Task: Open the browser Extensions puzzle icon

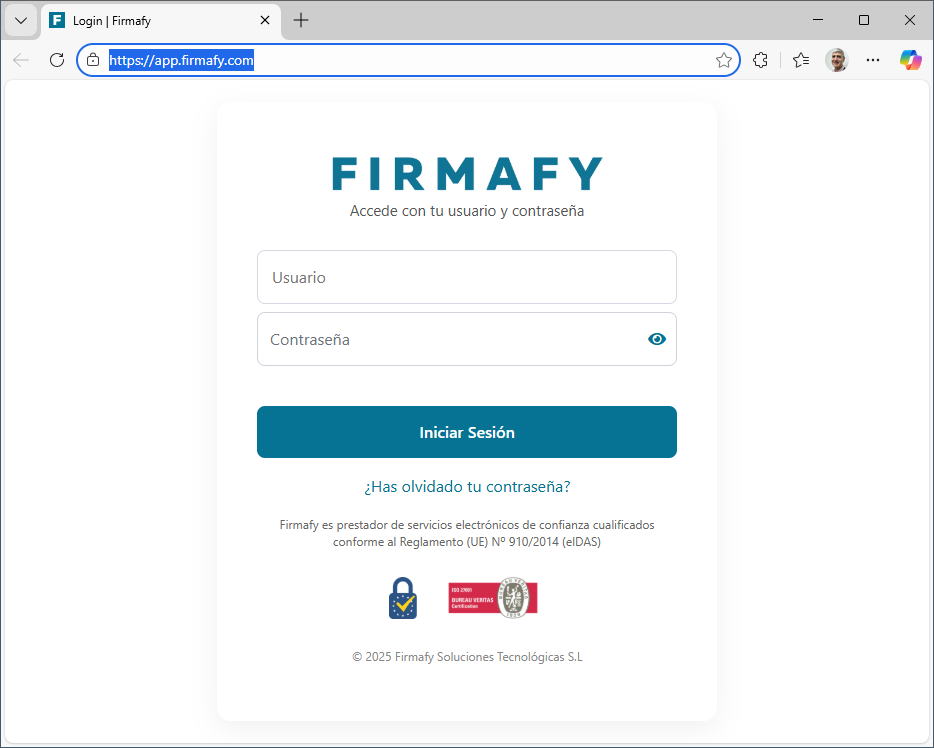Action: [x=760, y=60]
